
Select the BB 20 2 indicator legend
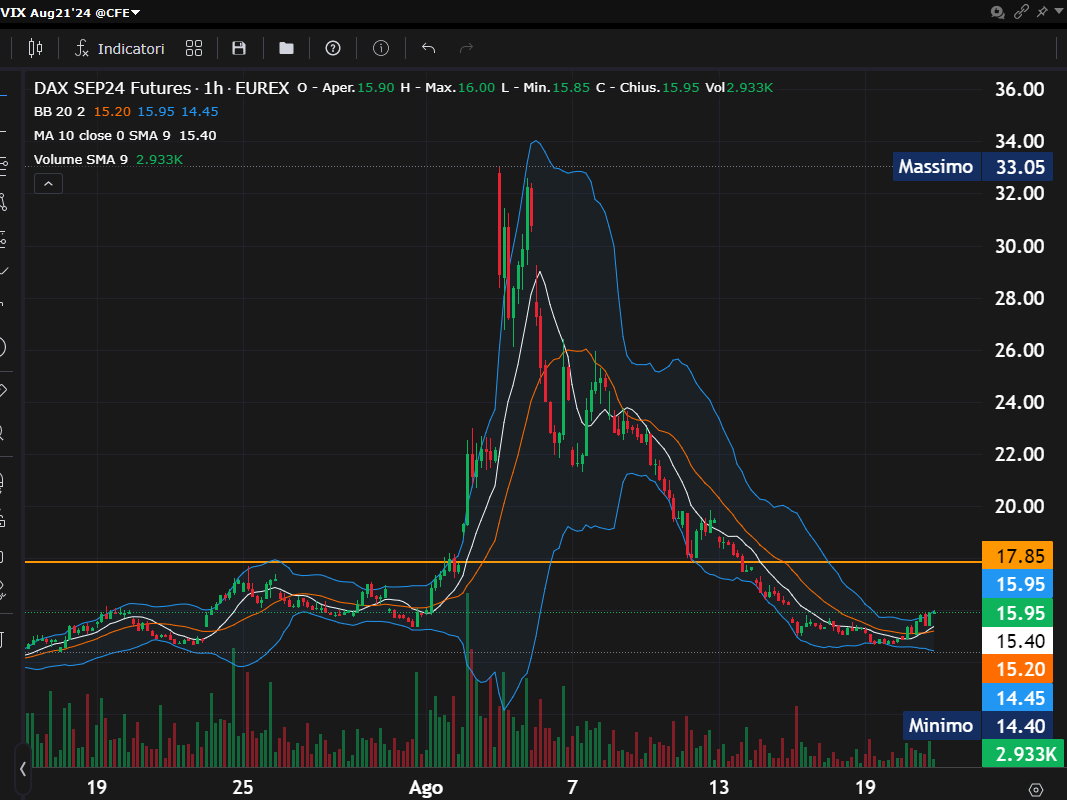(x=61, y=112)
